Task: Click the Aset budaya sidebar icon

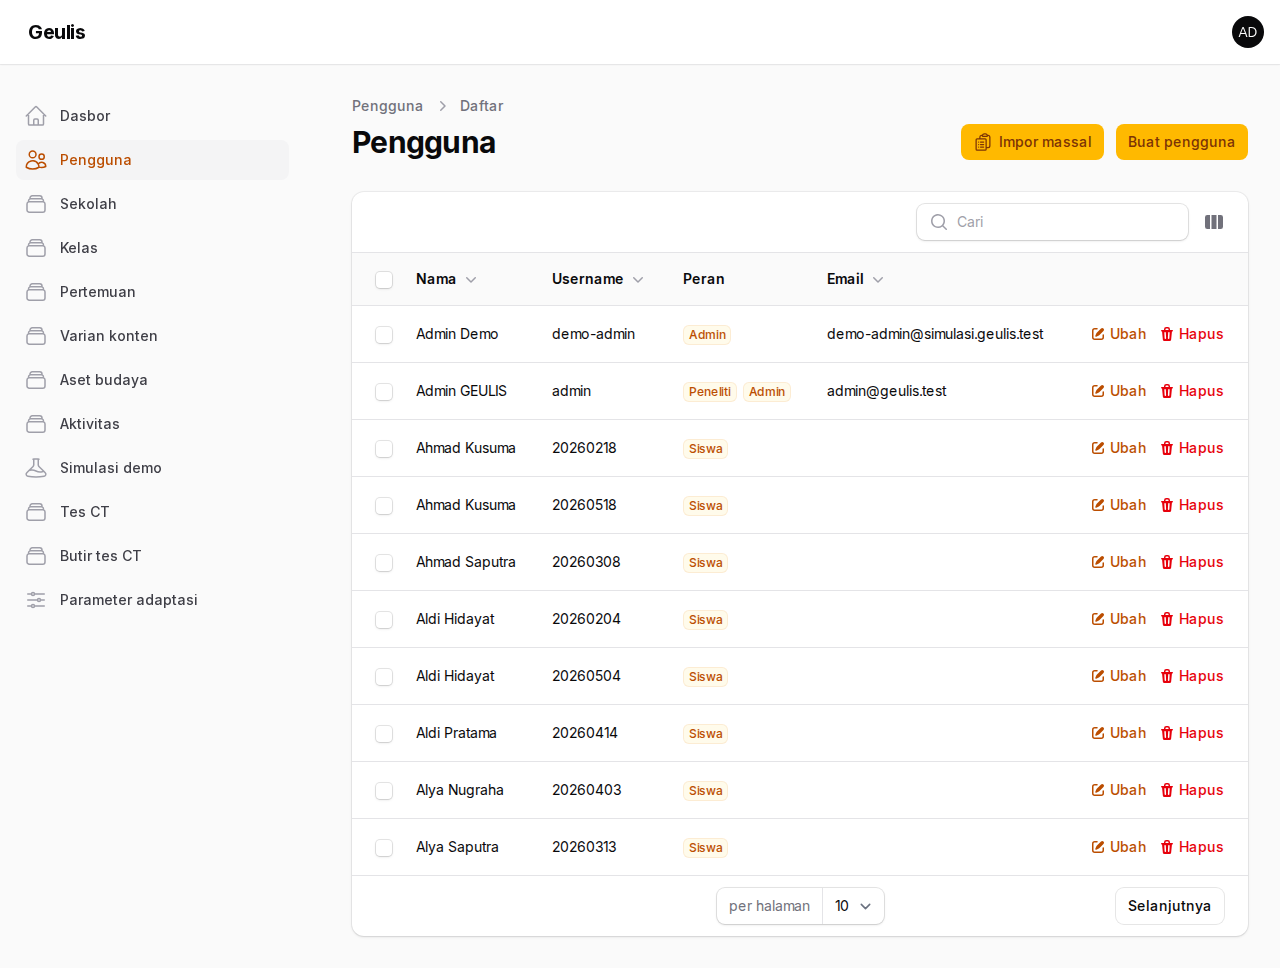Action: click(36, 380)
